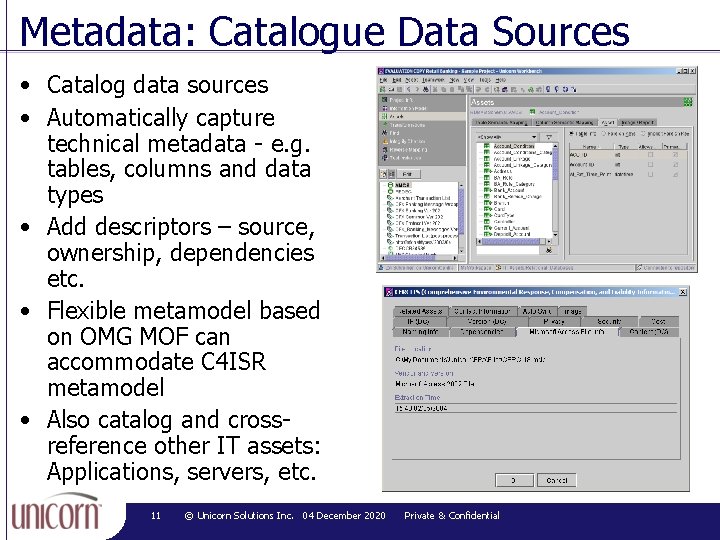Open the File menu in Unicorn Workbench
The width and height of the screenshot is (720, 540).
coord(383,80)
